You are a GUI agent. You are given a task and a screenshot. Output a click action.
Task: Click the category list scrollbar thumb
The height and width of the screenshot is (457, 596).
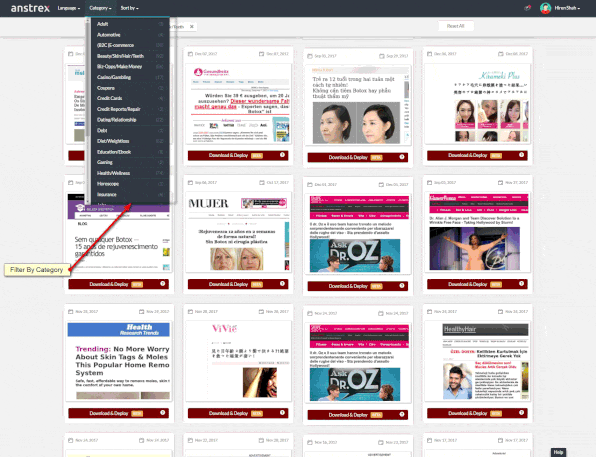coord(88,80)
